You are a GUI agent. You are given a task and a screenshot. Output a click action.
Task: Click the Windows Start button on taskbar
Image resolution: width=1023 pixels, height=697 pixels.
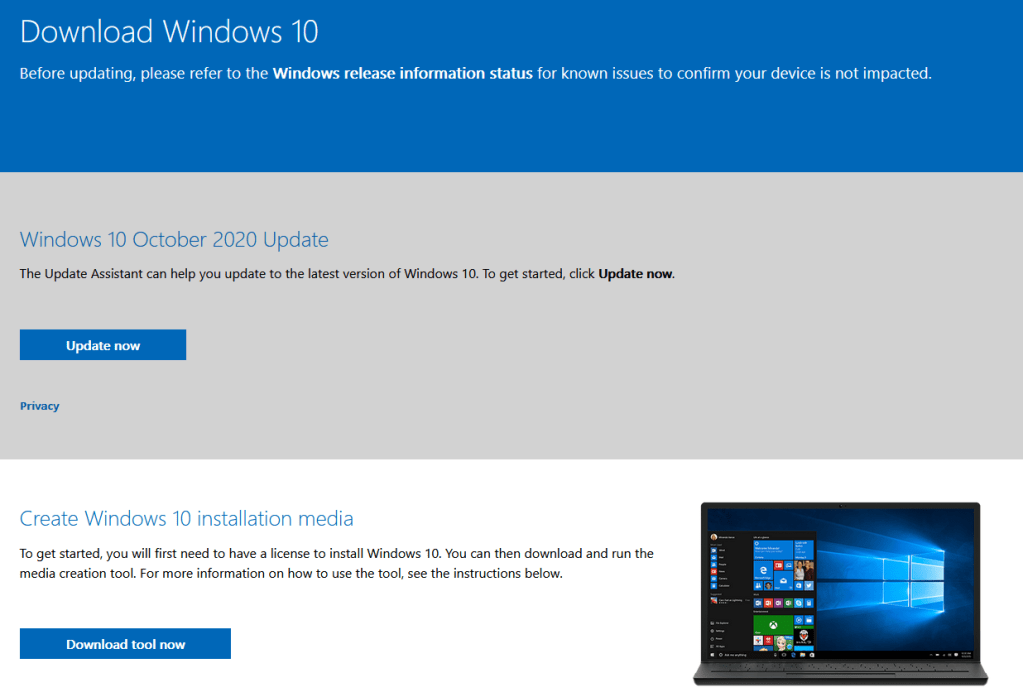coord(712,654)
